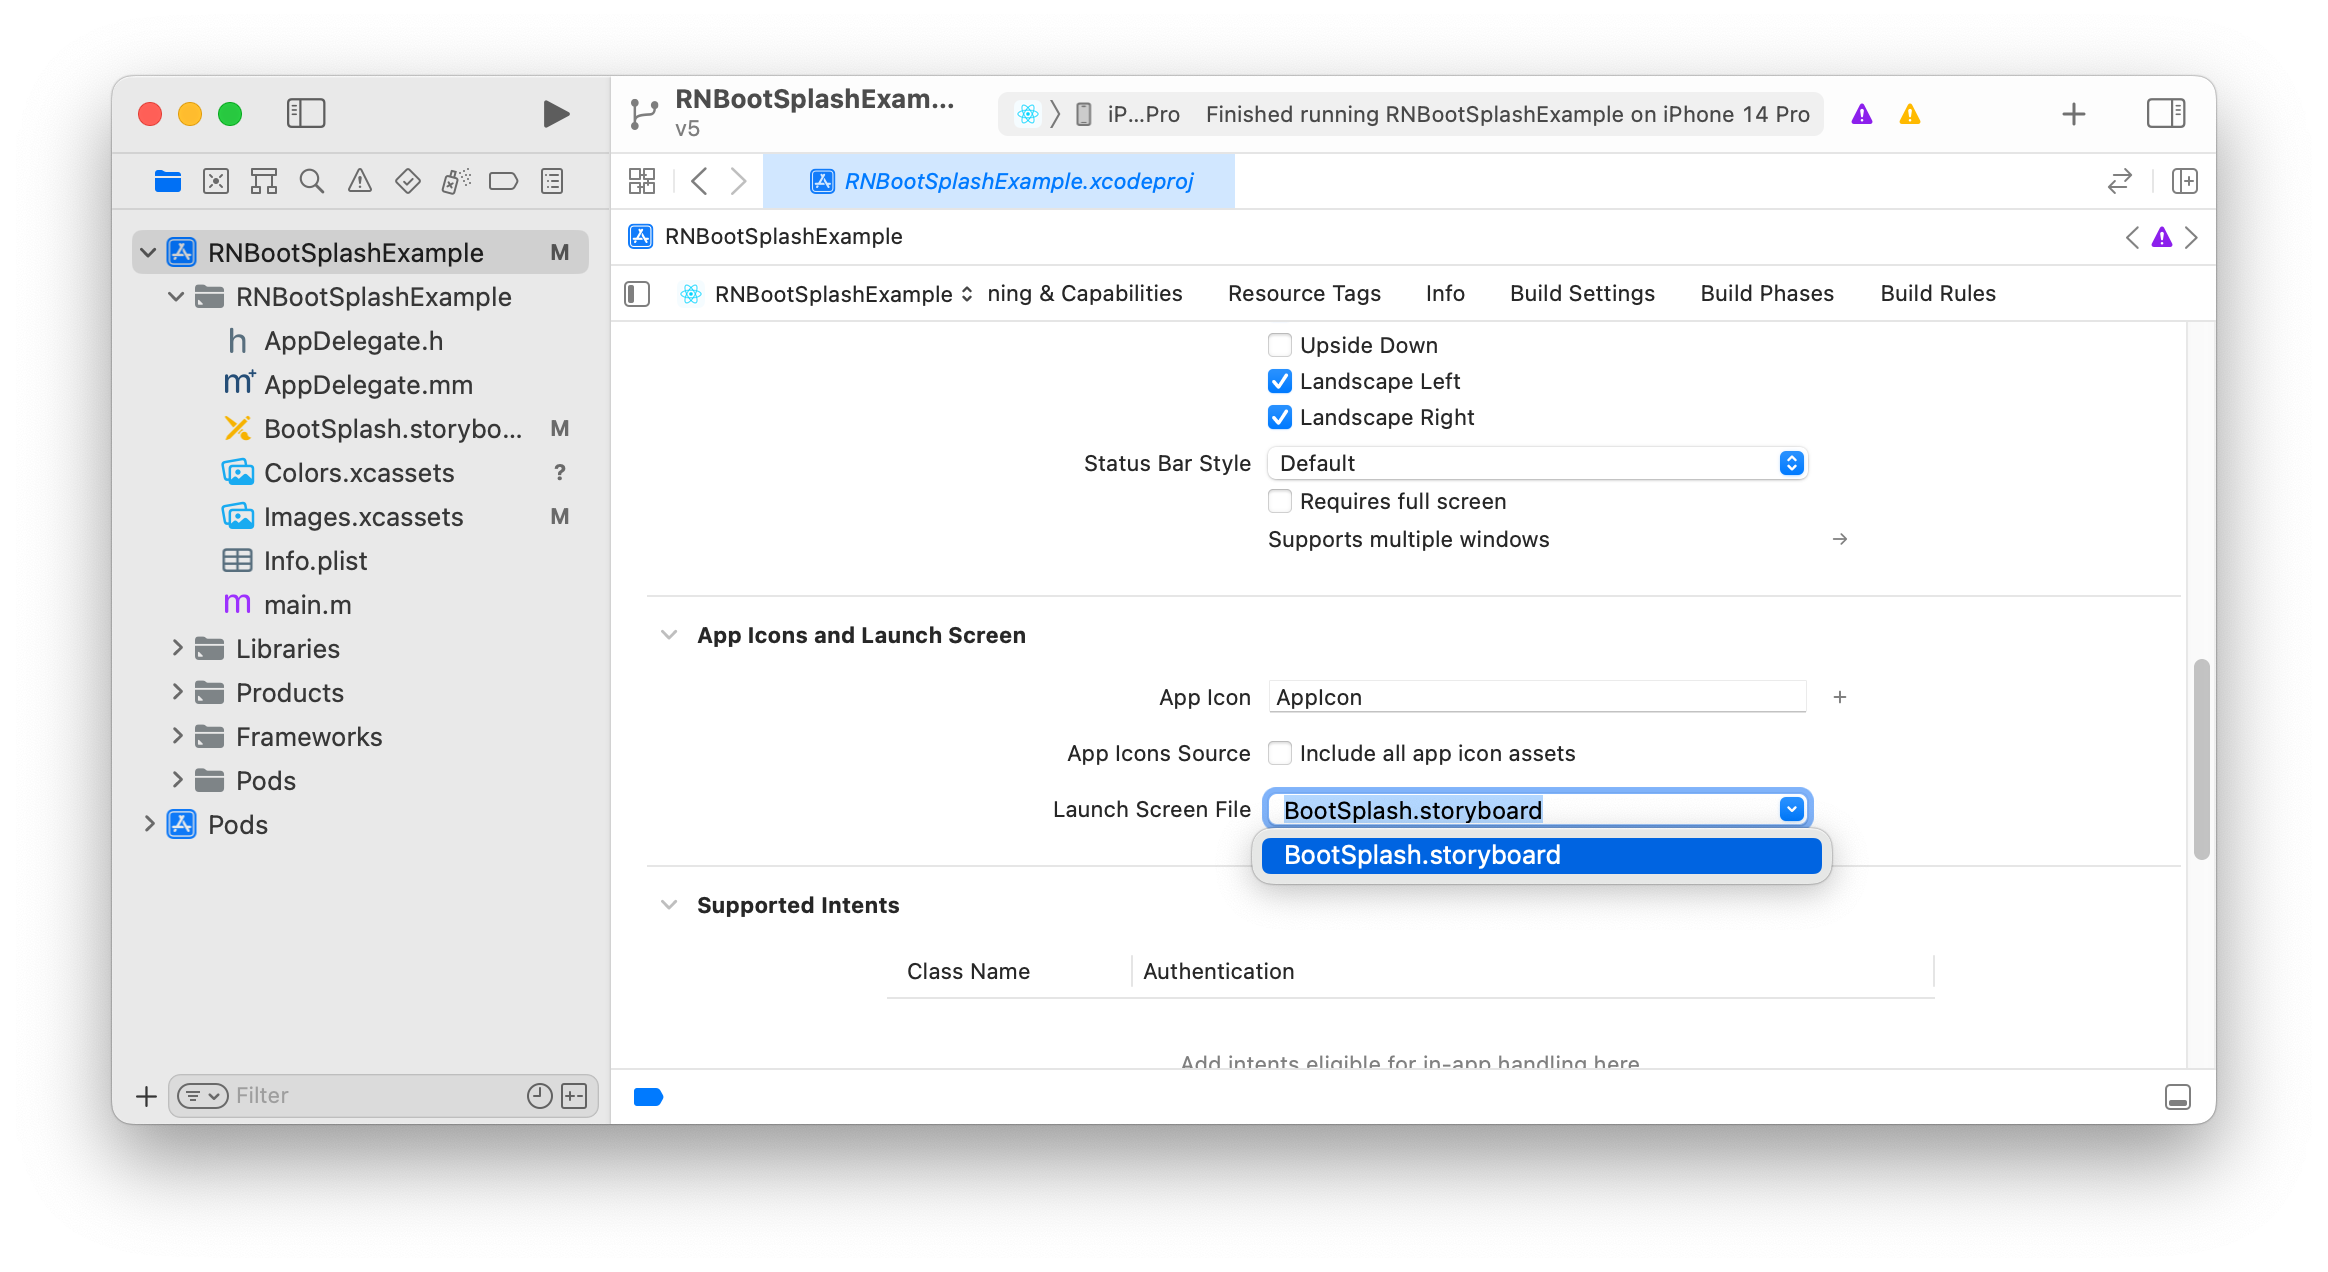Open the Find navigator magnifier icon

[x=312, y=181]
